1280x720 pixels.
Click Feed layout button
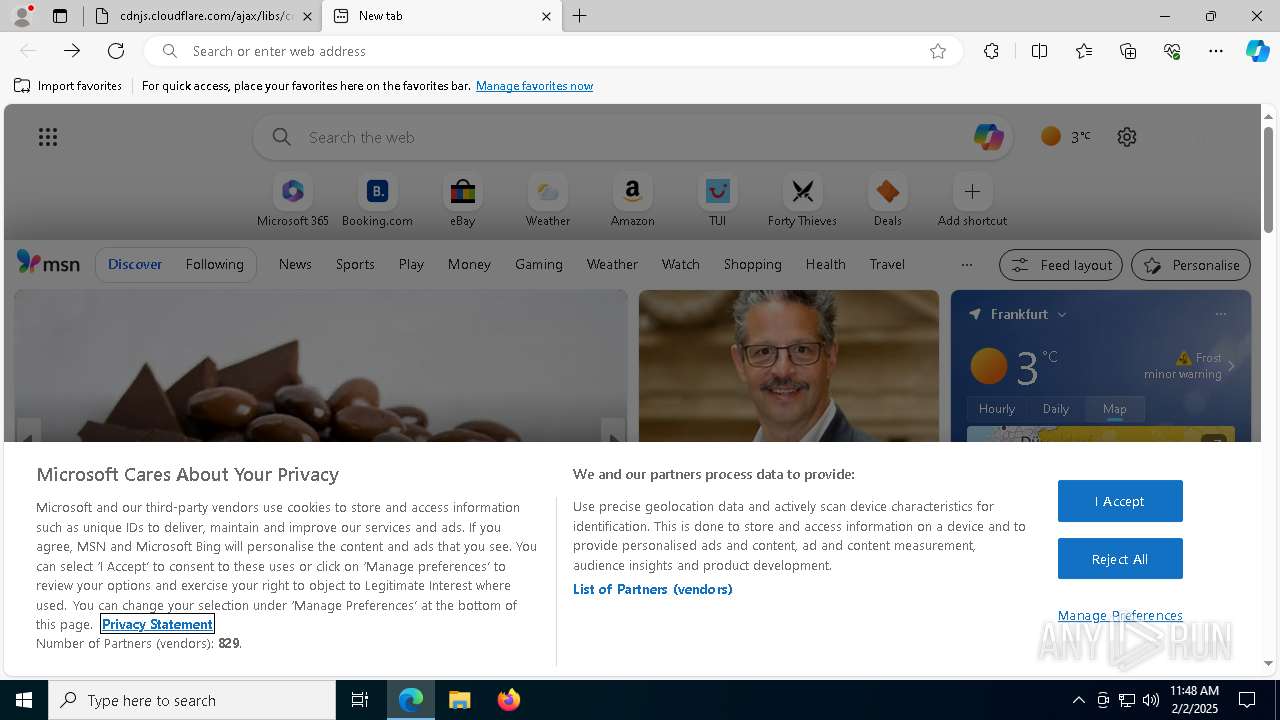click(1061, 265)
